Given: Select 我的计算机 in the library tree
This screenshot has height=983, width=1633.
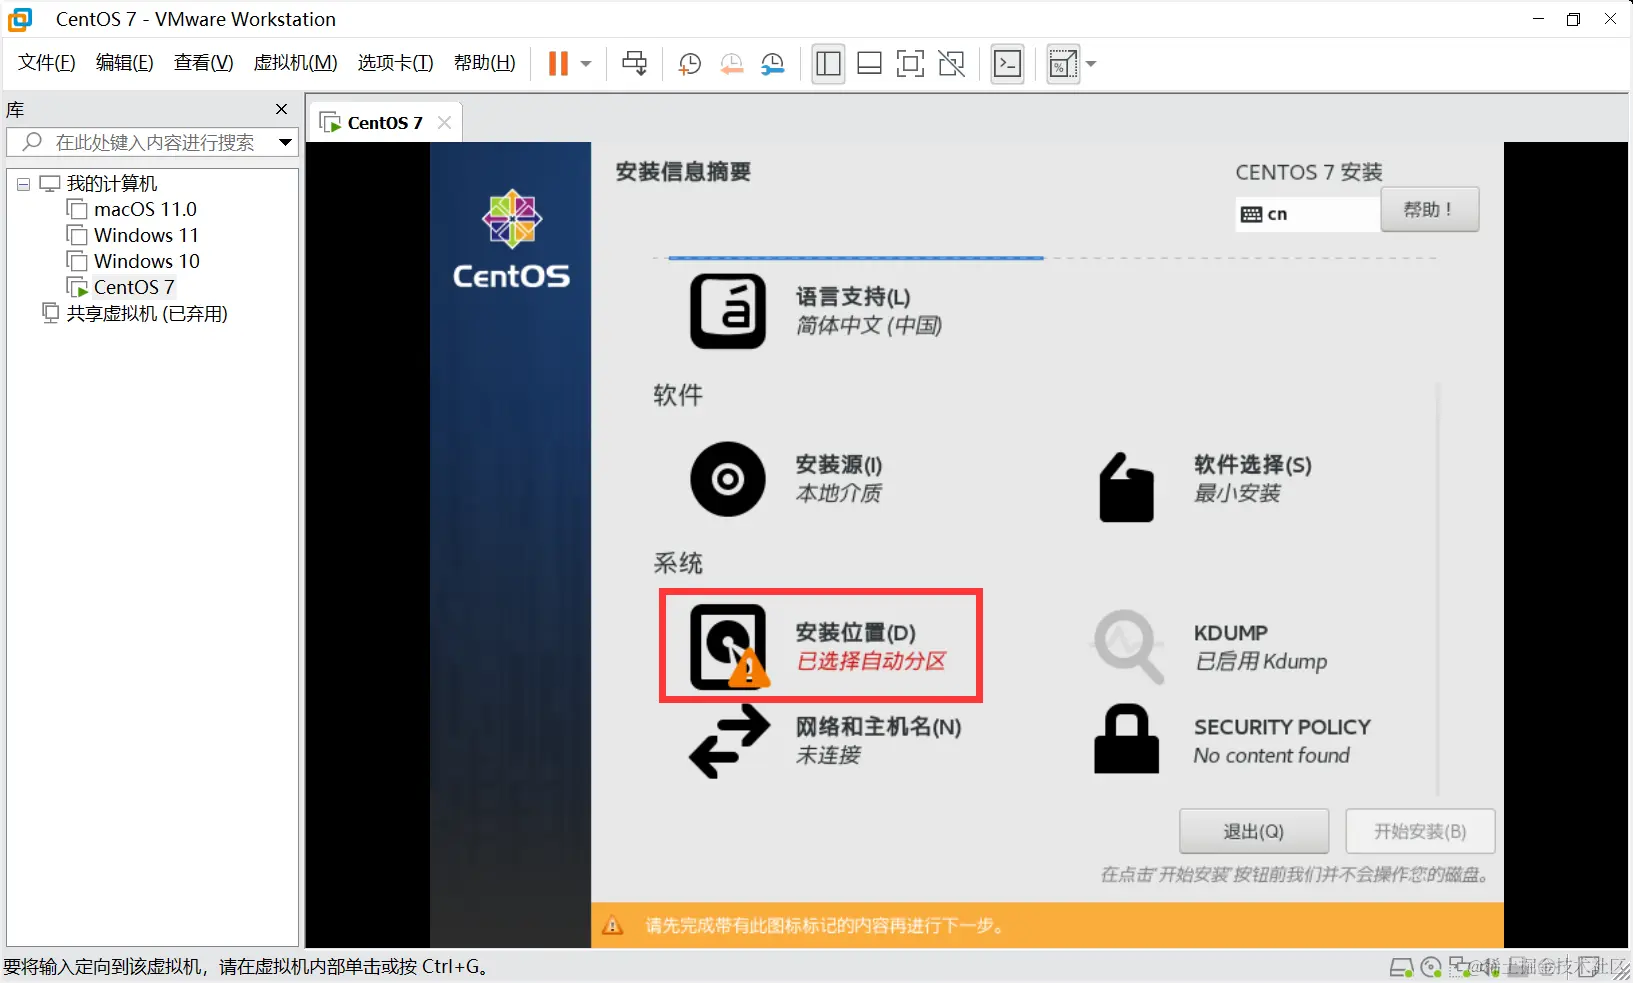Looking at the screenshot, I should [x=112, y=184].
